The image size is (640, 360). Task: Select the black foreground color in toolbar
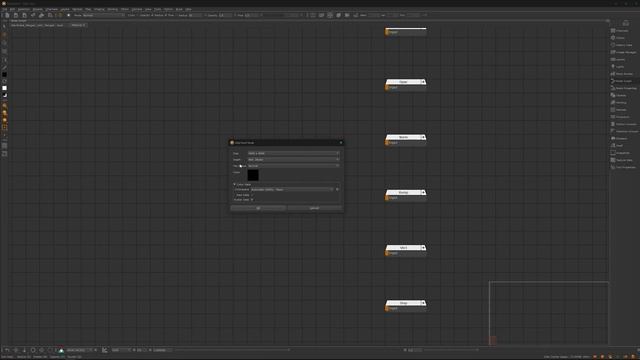pos(4,75)
